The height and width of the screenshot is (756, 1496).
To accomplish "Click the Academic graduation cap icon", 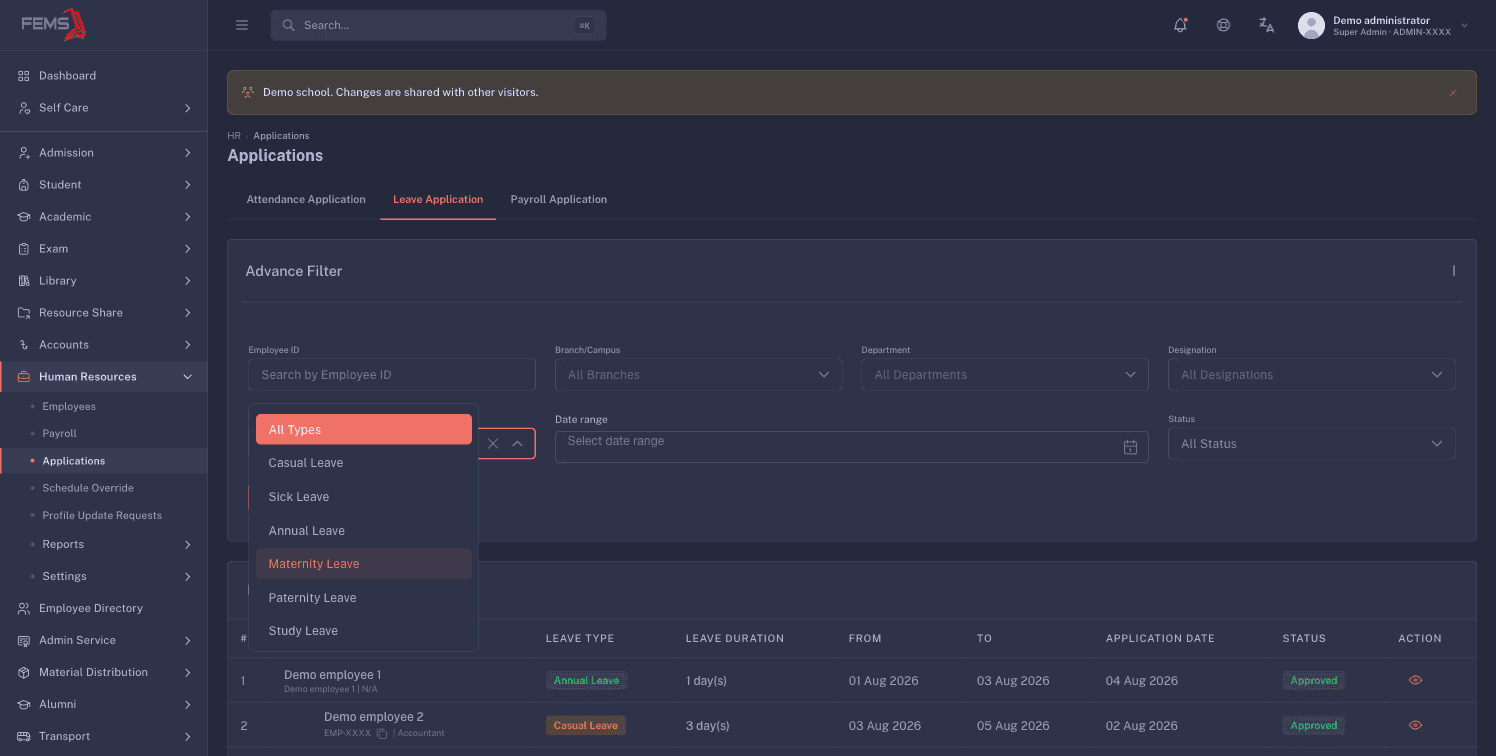I will (24, 217).
